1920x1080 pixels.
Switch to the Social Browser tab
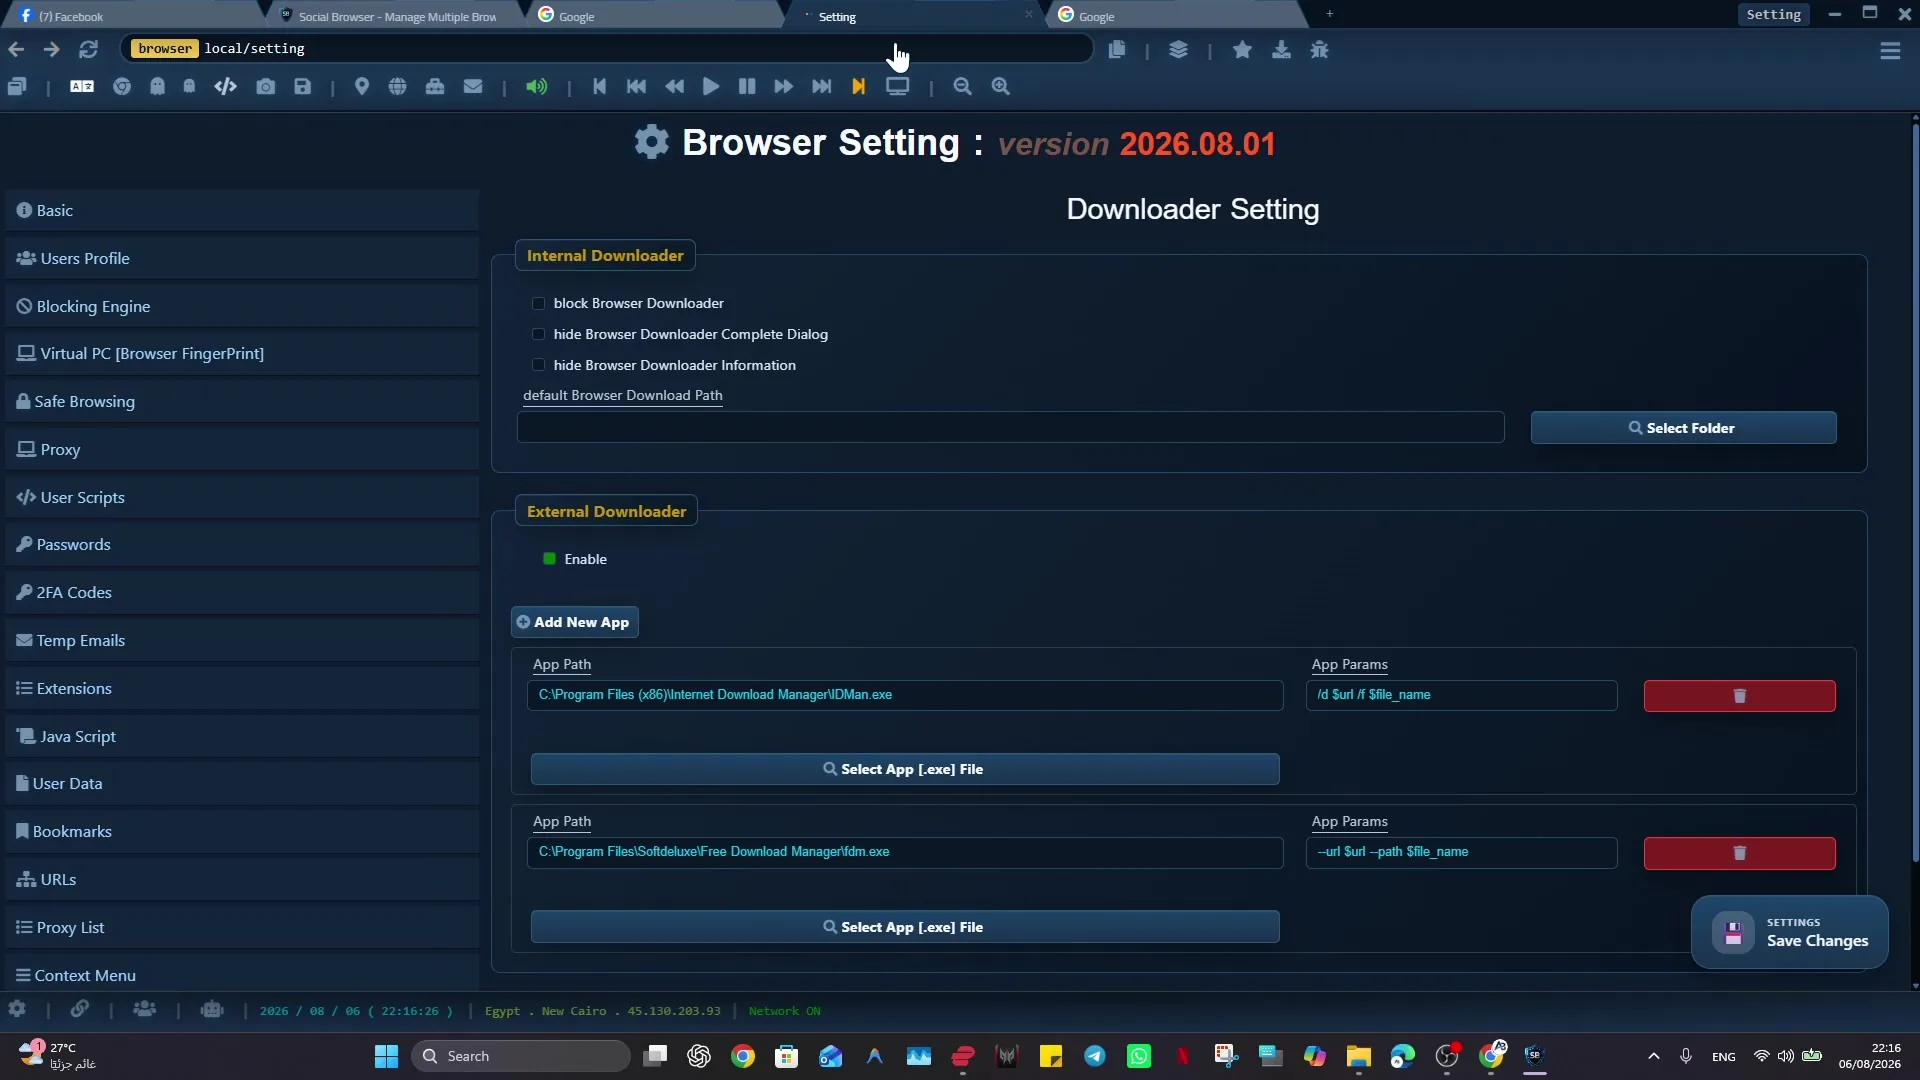click(397, 16)
